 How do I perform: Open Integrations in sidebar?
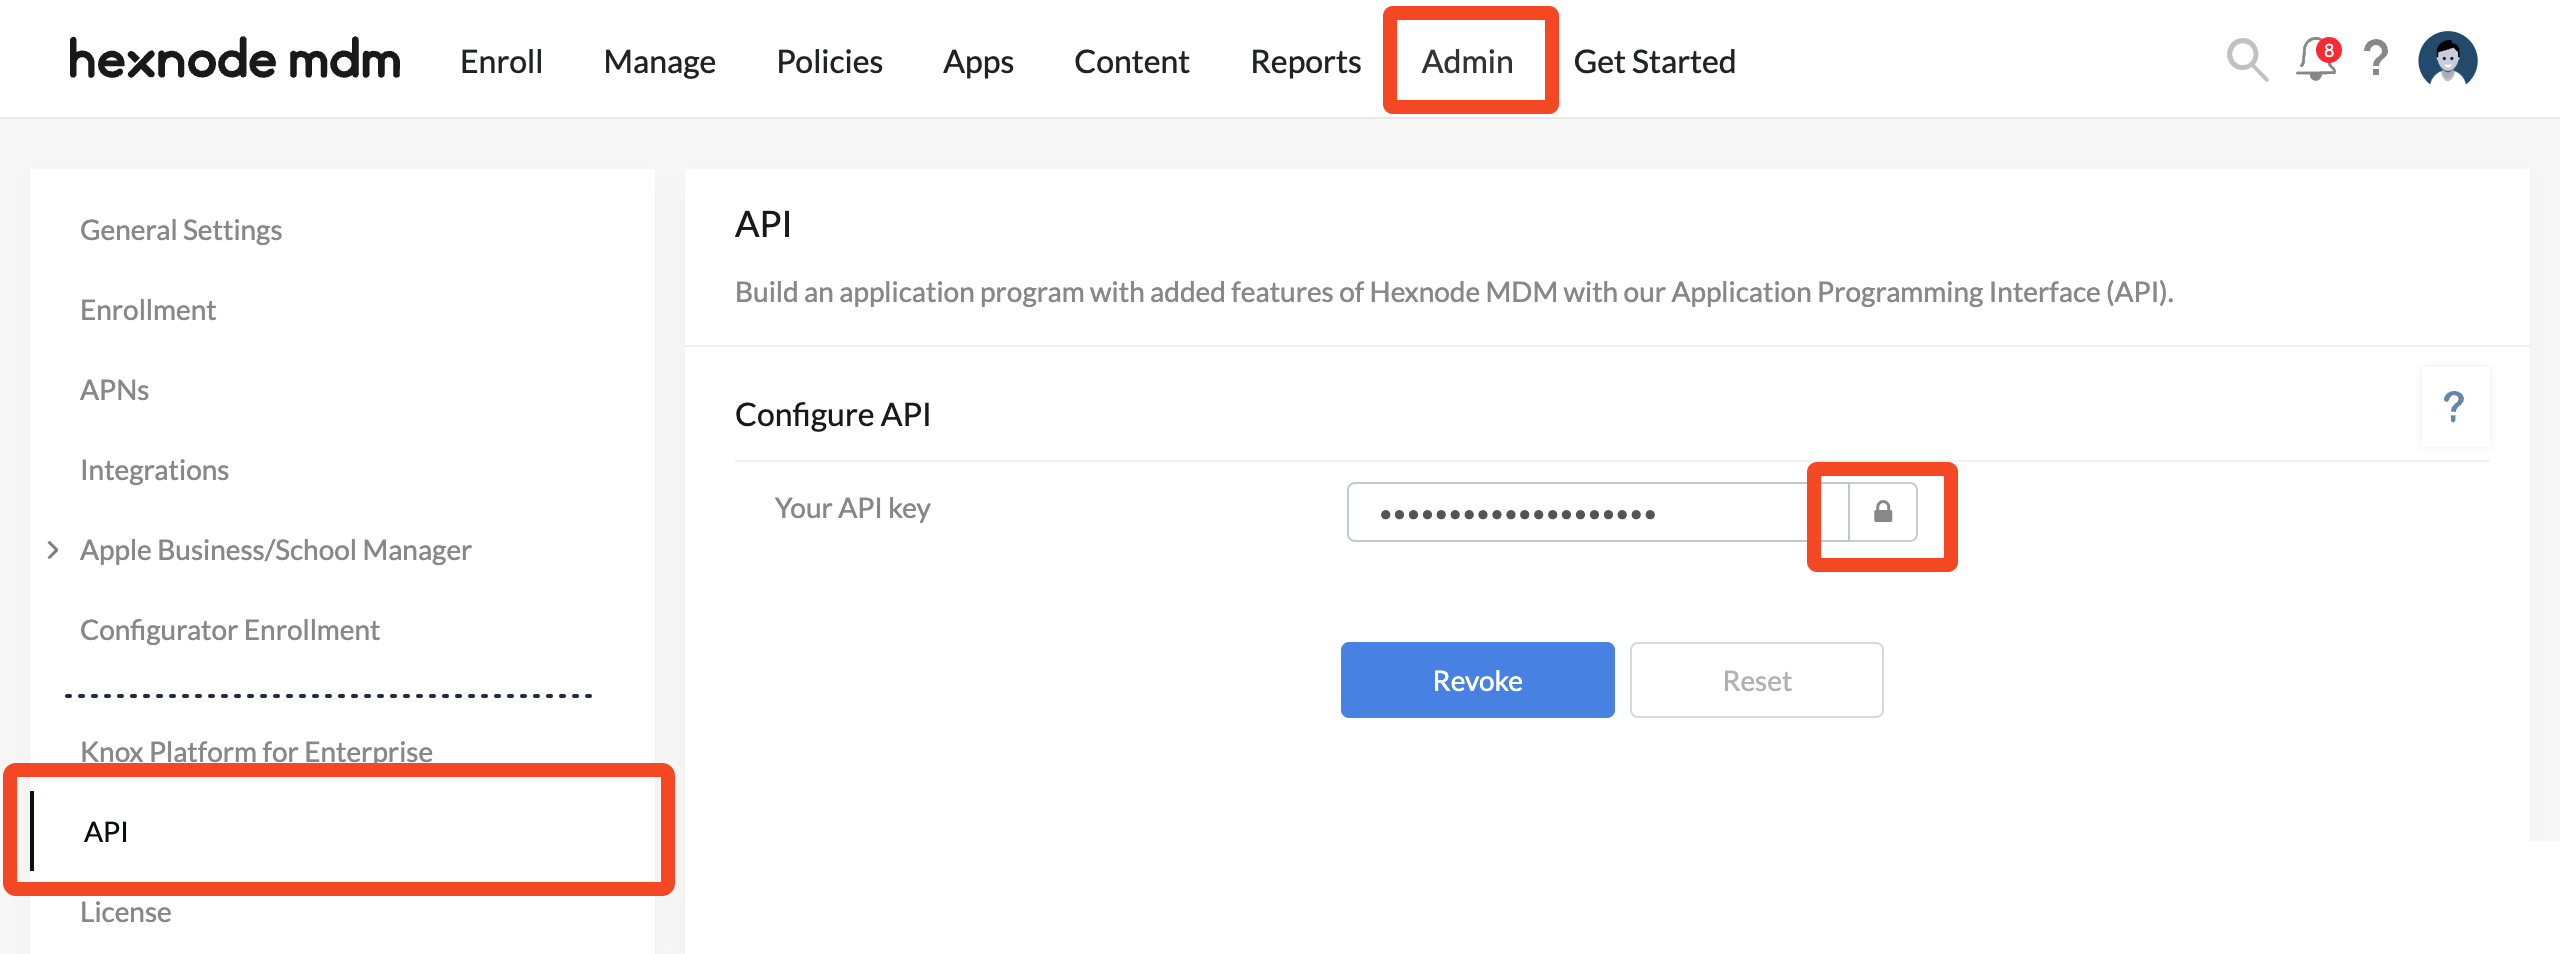(x=154, y=470)
